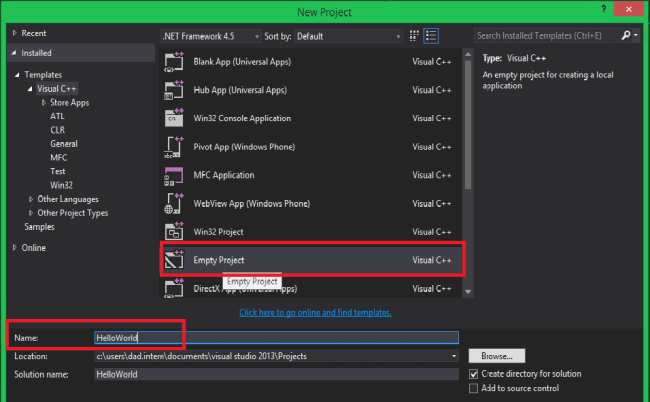Select Empty Project template name
This screenshot has height=402, width=650.
[219, 260]
